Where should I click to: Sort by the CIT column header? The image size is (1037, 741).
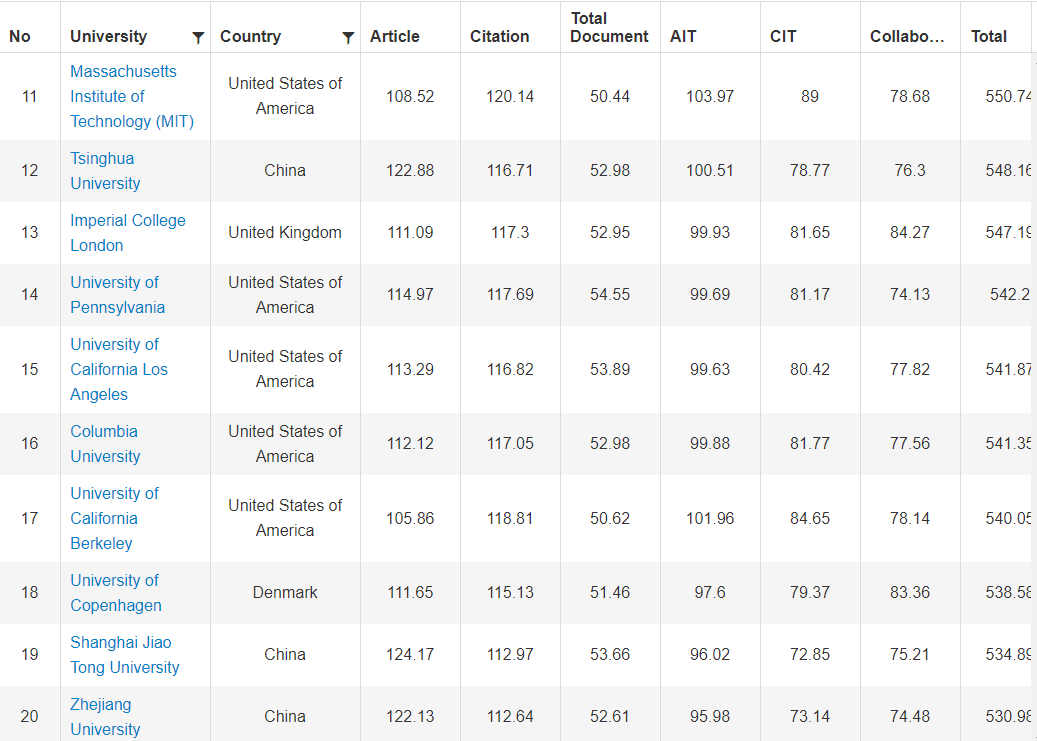tap(783, 36)
